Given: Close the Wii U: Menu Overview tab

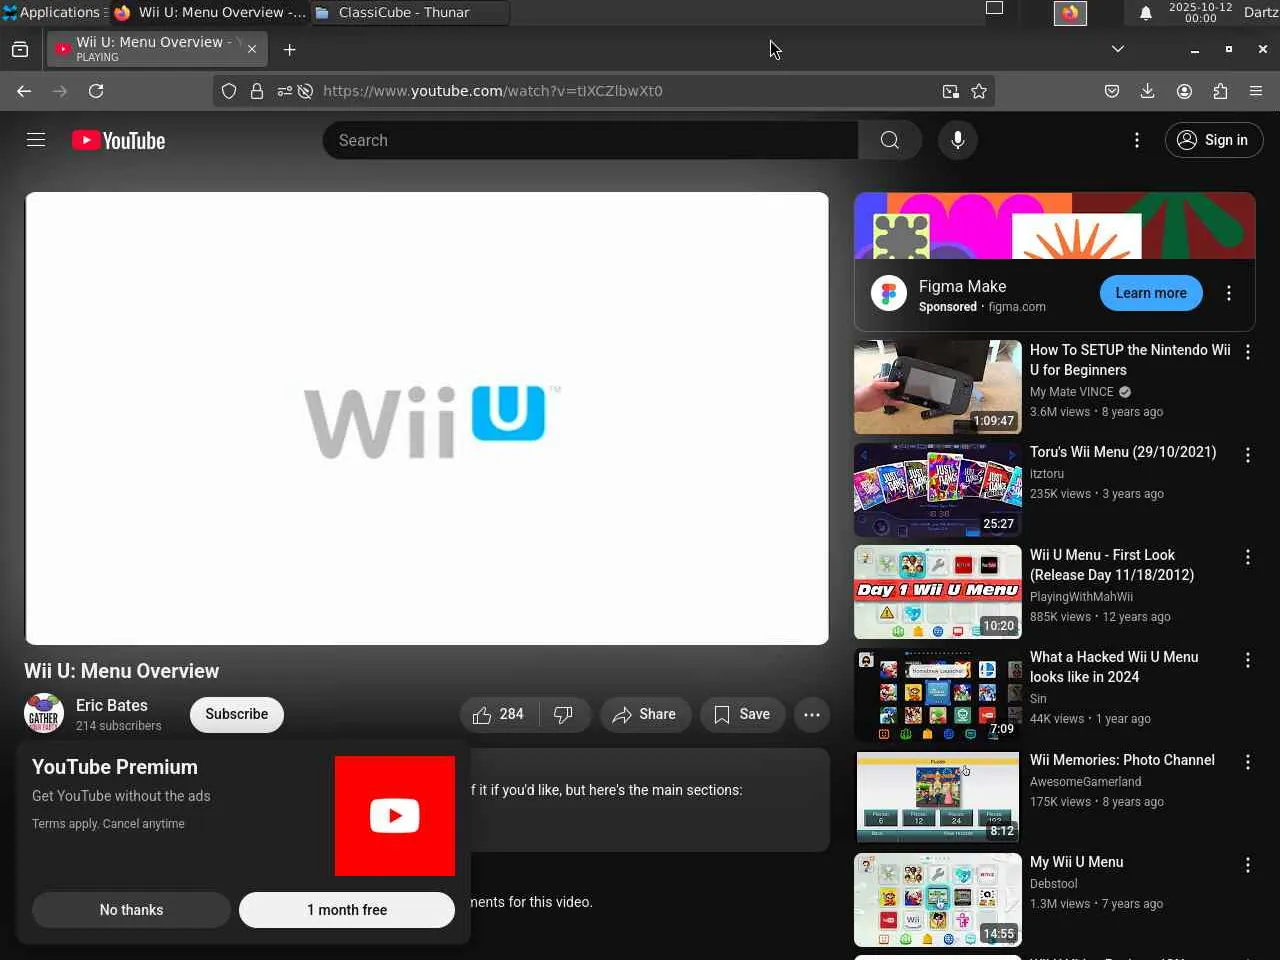Looking at the screenshot, I should (x=252, y=49).
